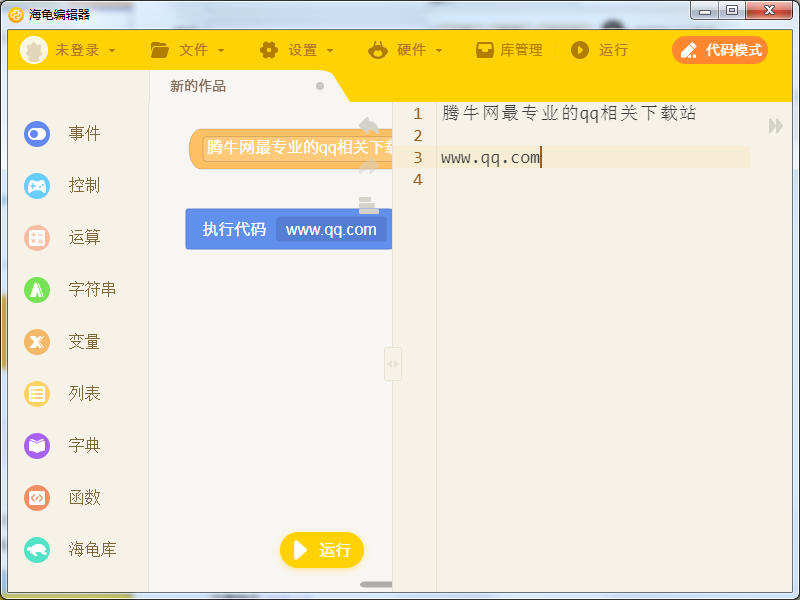Open the 运算 (Operators) calculator icon
800x600 pixels.
tap(37, 238)
